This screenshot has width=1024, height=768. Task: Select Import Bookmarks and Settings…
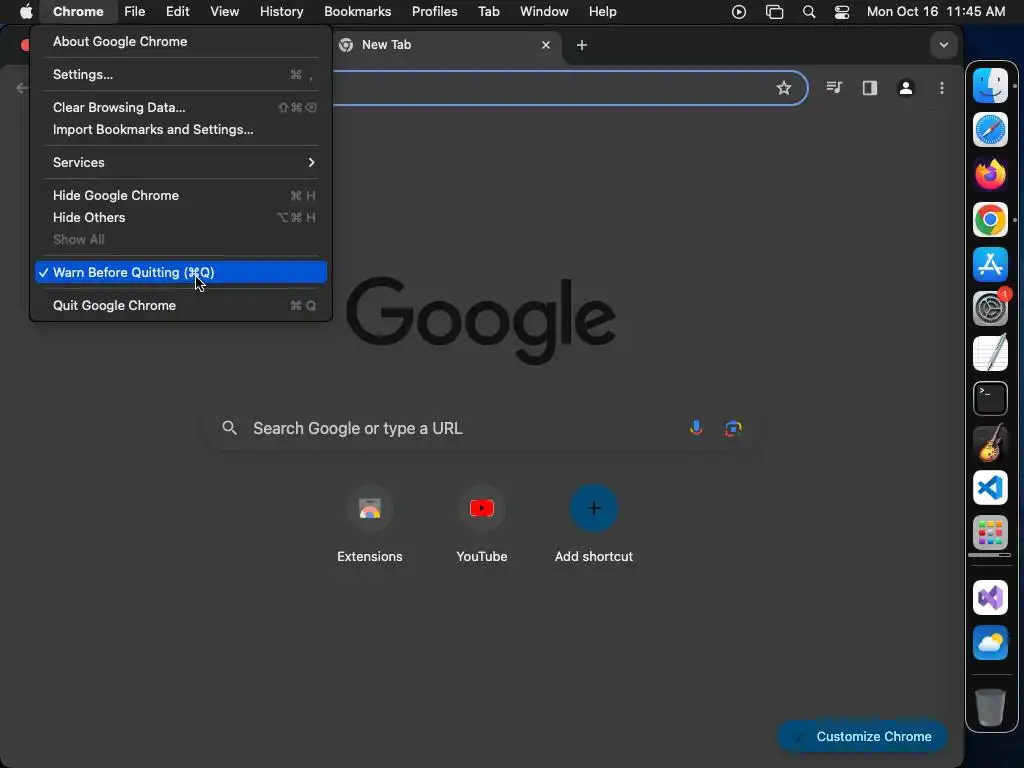pyautogui.click(x=181, y=129)
